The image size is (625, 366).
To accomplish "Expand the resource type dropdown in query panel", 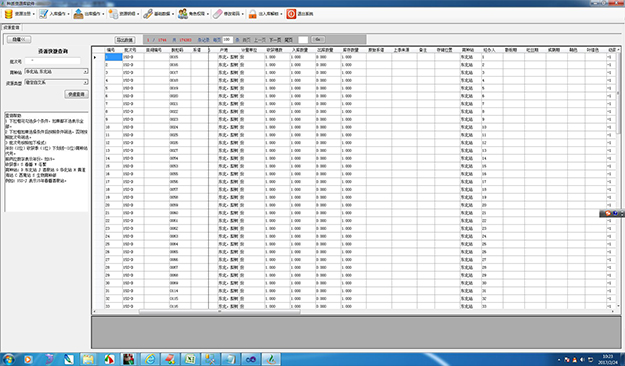I will click(85, 83).
